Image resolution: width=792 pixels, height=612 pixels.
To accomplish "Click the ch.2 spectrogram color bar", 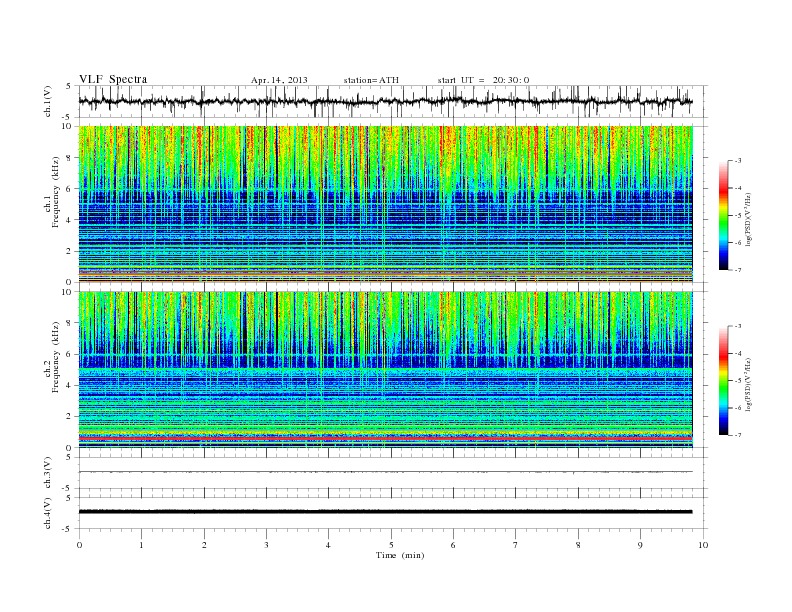I will coord(723,381).
